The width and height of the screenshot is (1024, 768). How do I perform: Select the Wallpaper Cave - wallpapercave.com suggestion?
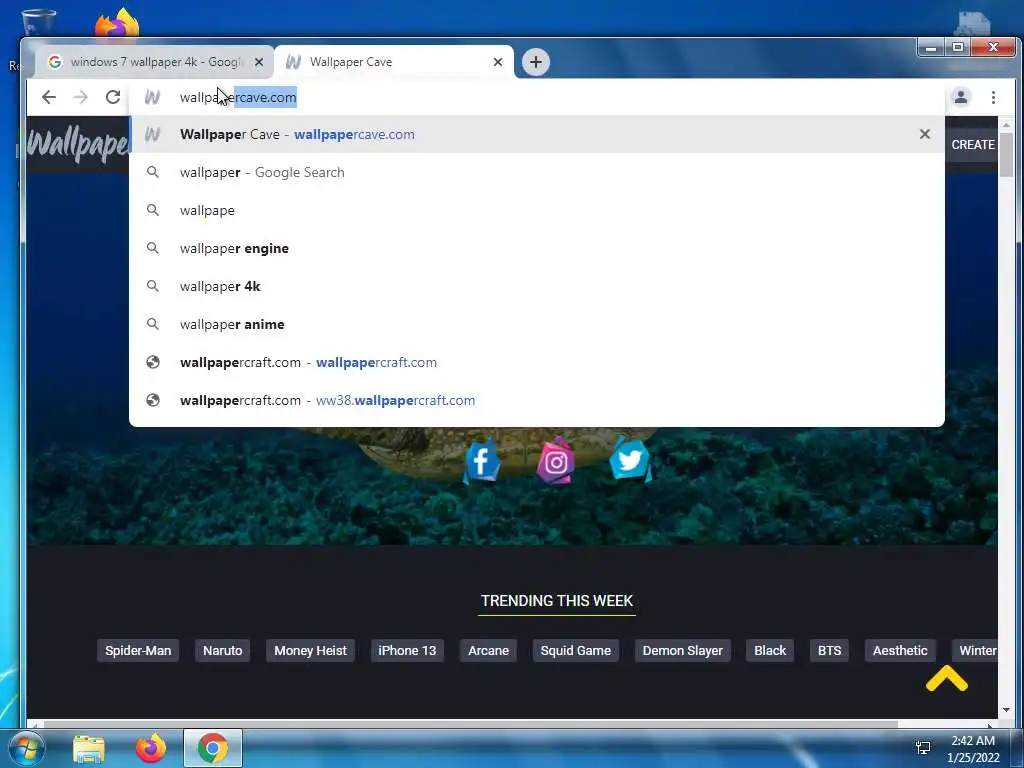point(537,135)
